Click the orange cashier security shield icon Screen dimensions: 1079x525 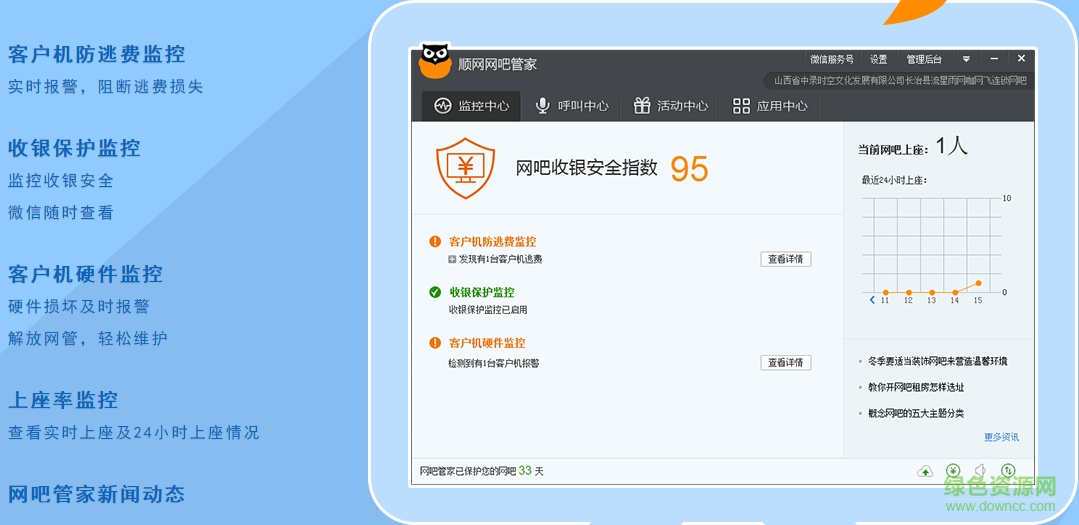pyautogui.click(x=466, y=169)
